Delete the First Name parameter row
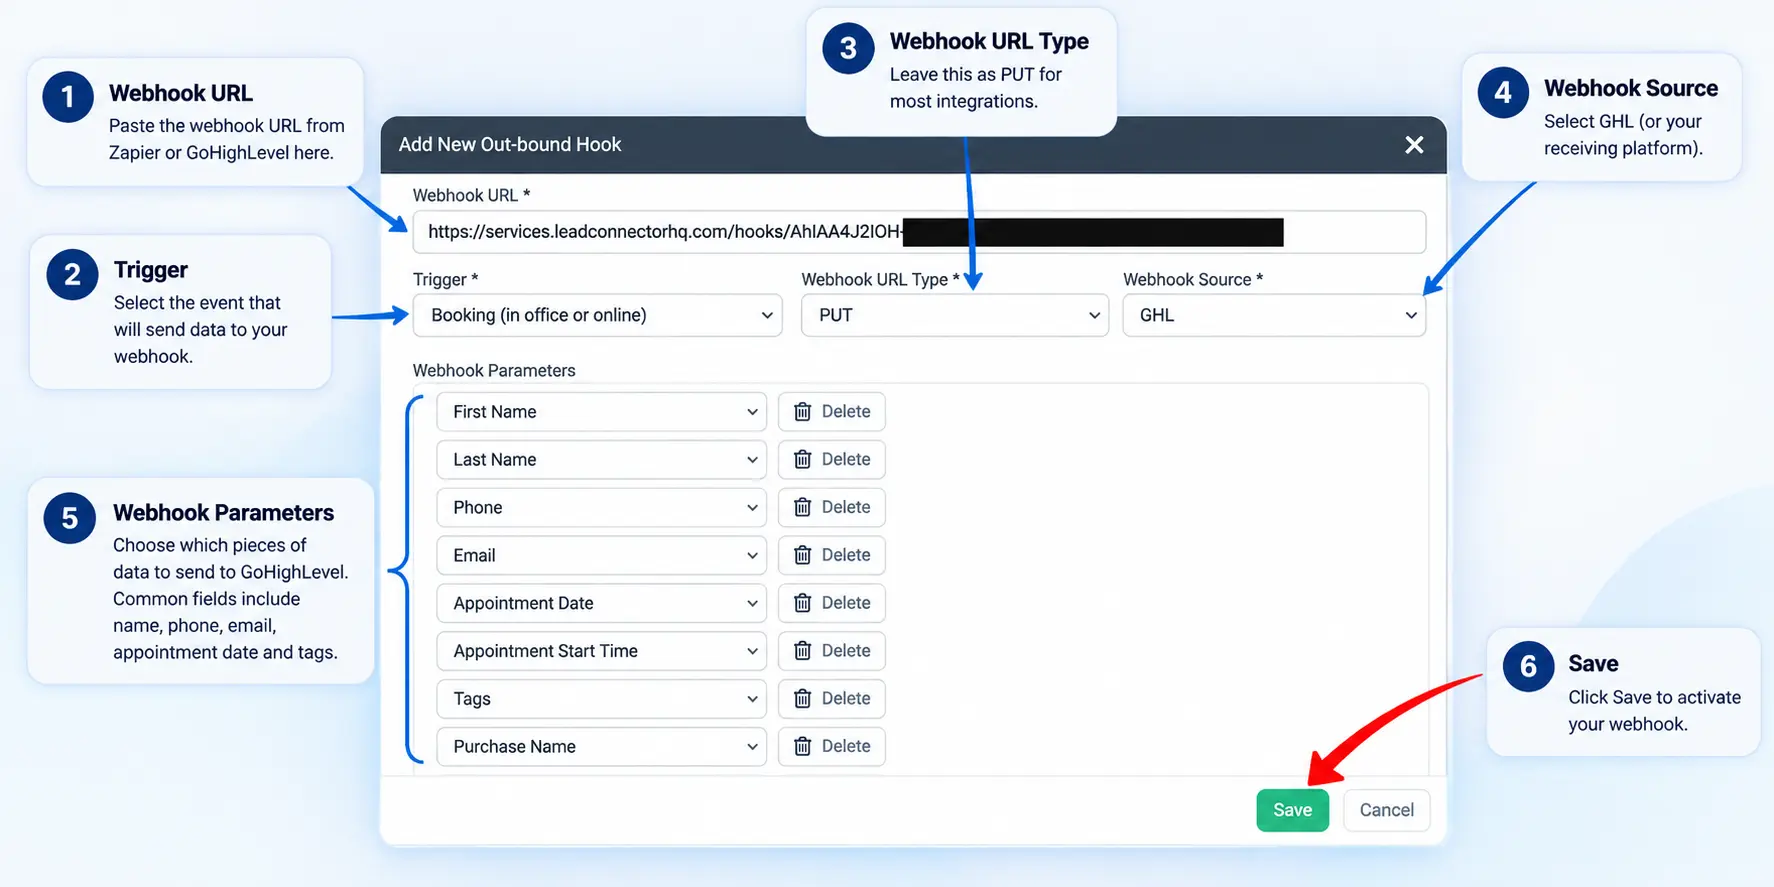Viewport: 1774px width, 887px height. coord(832,412)
